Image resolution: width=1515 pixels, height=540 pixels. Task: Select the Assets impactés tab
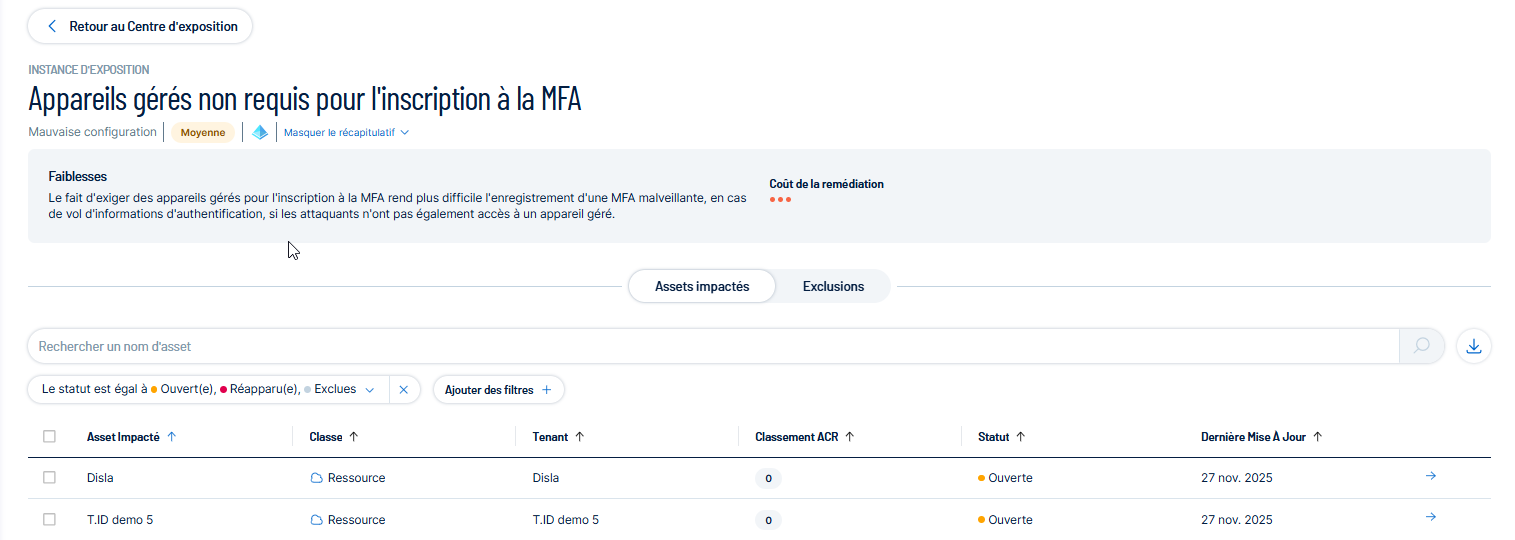[702, 286]
